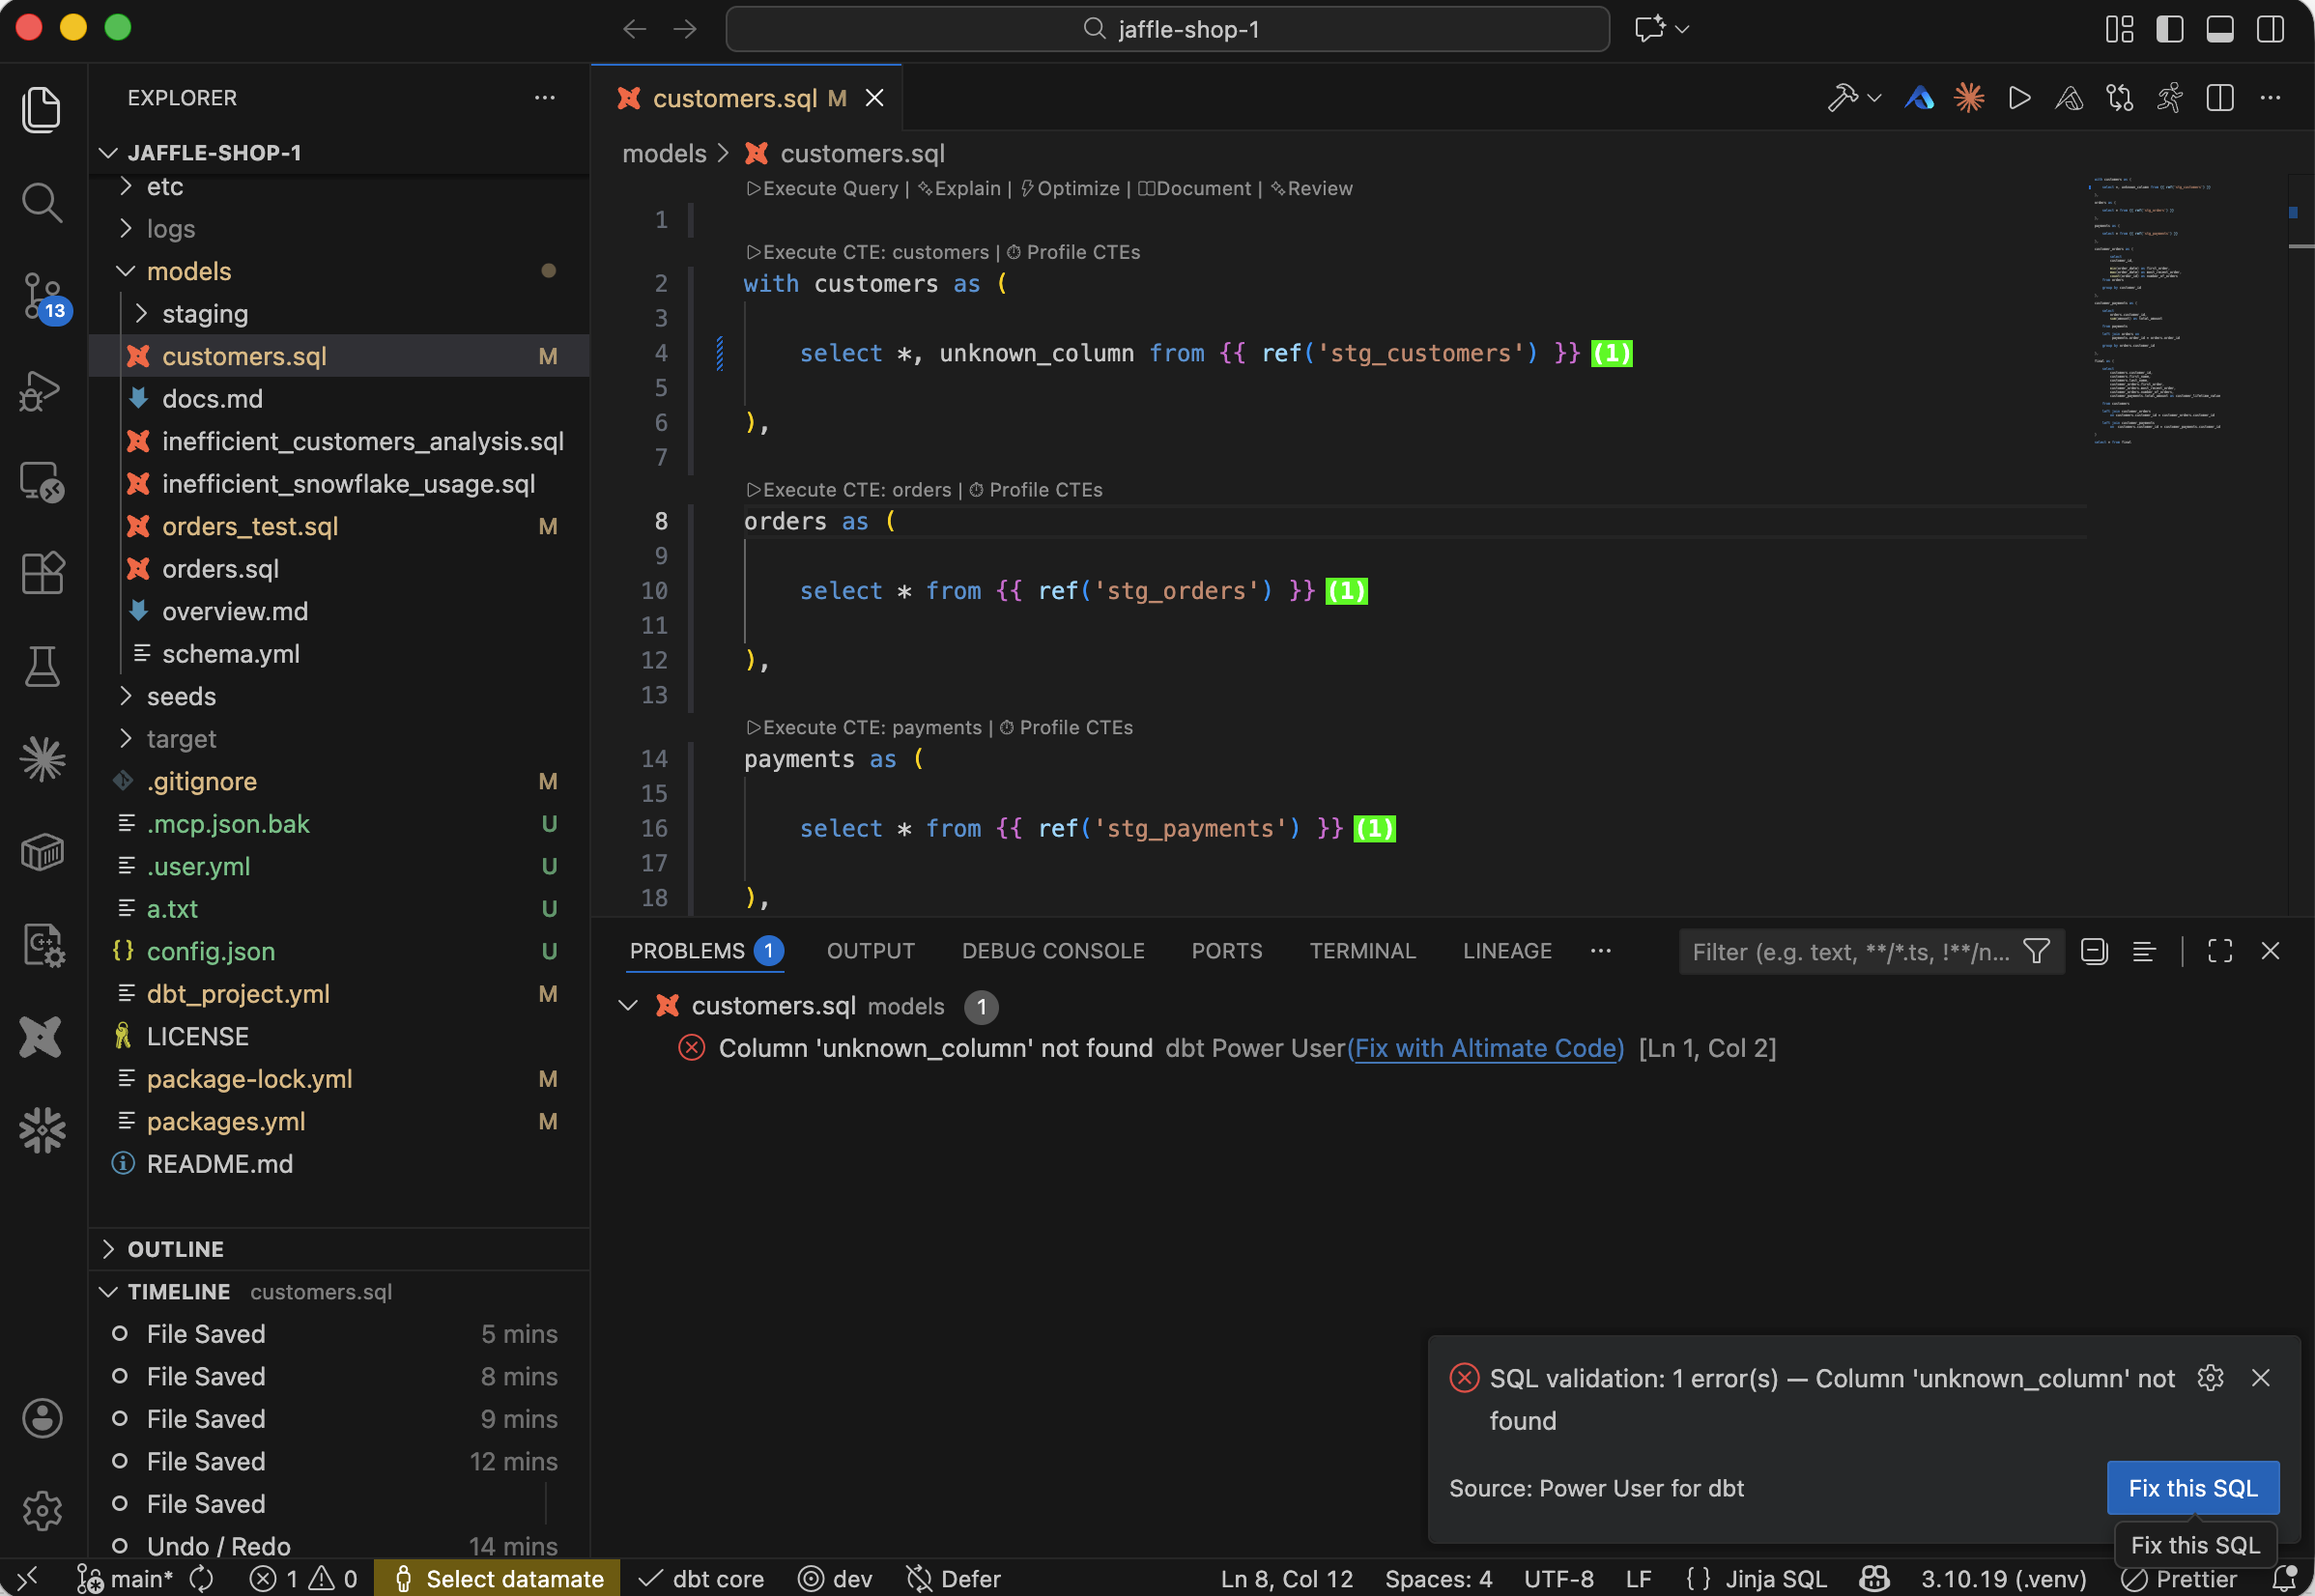Open dbt_project.yml in the explorer
Image resolution: width=2315 pixels, height=1596 pixels.
click(x=238, y=993)
